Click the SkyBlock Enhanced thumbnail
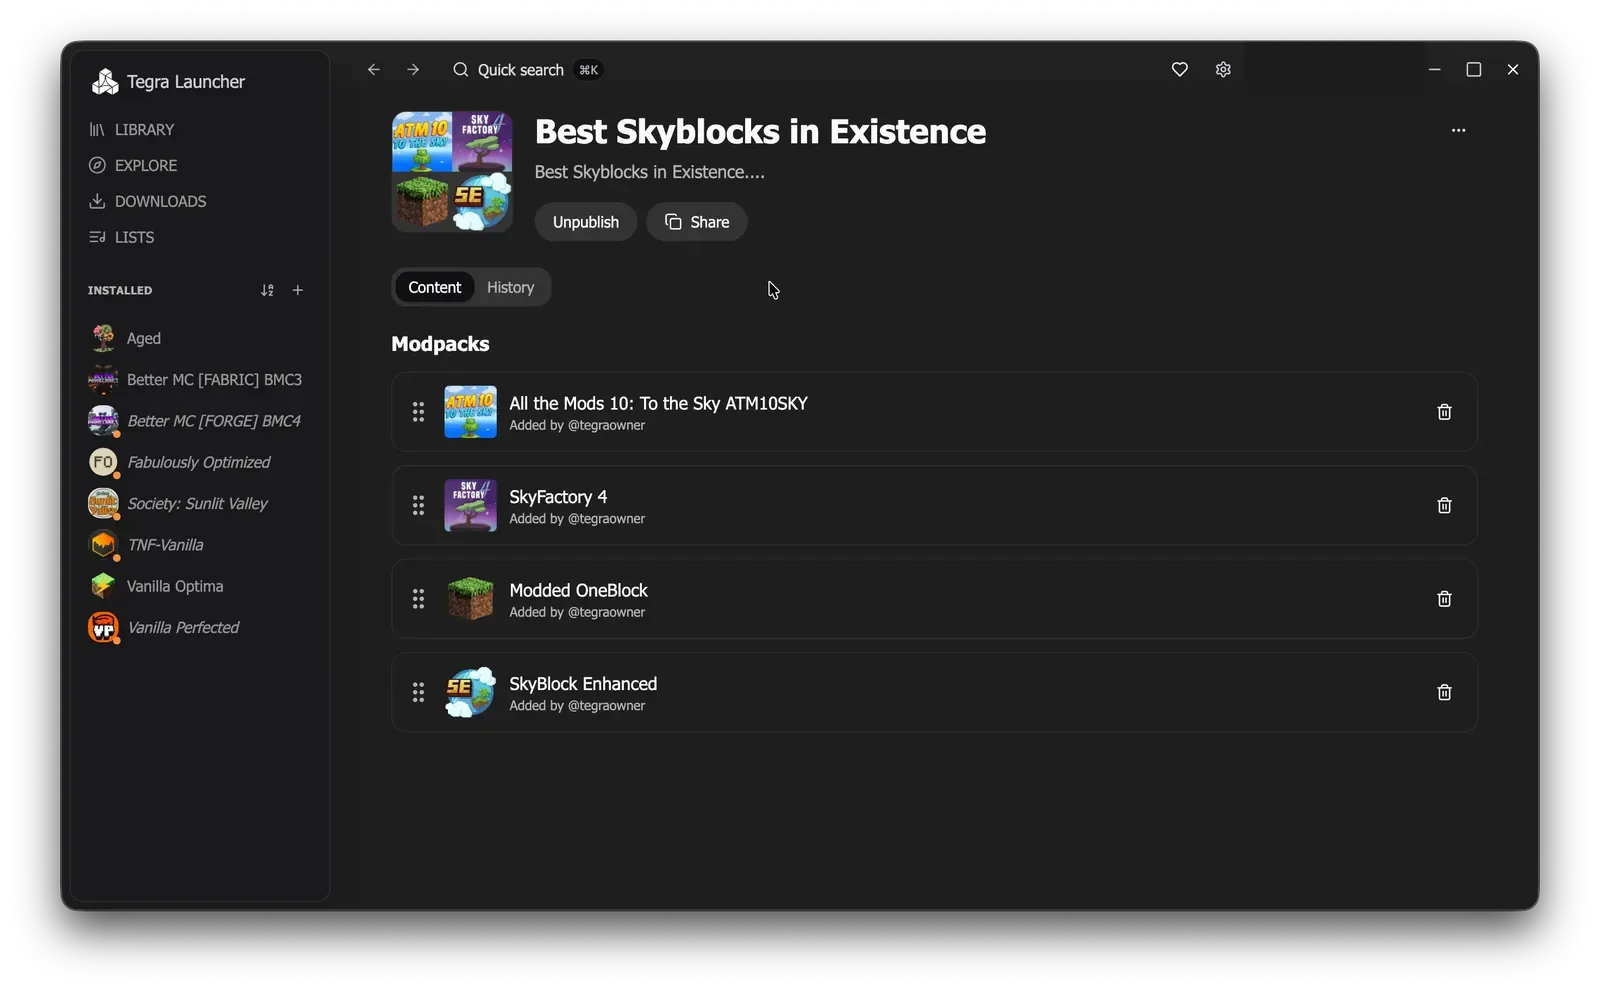The height and width of the screenshot is (991, 1600). tap(470, 692)
